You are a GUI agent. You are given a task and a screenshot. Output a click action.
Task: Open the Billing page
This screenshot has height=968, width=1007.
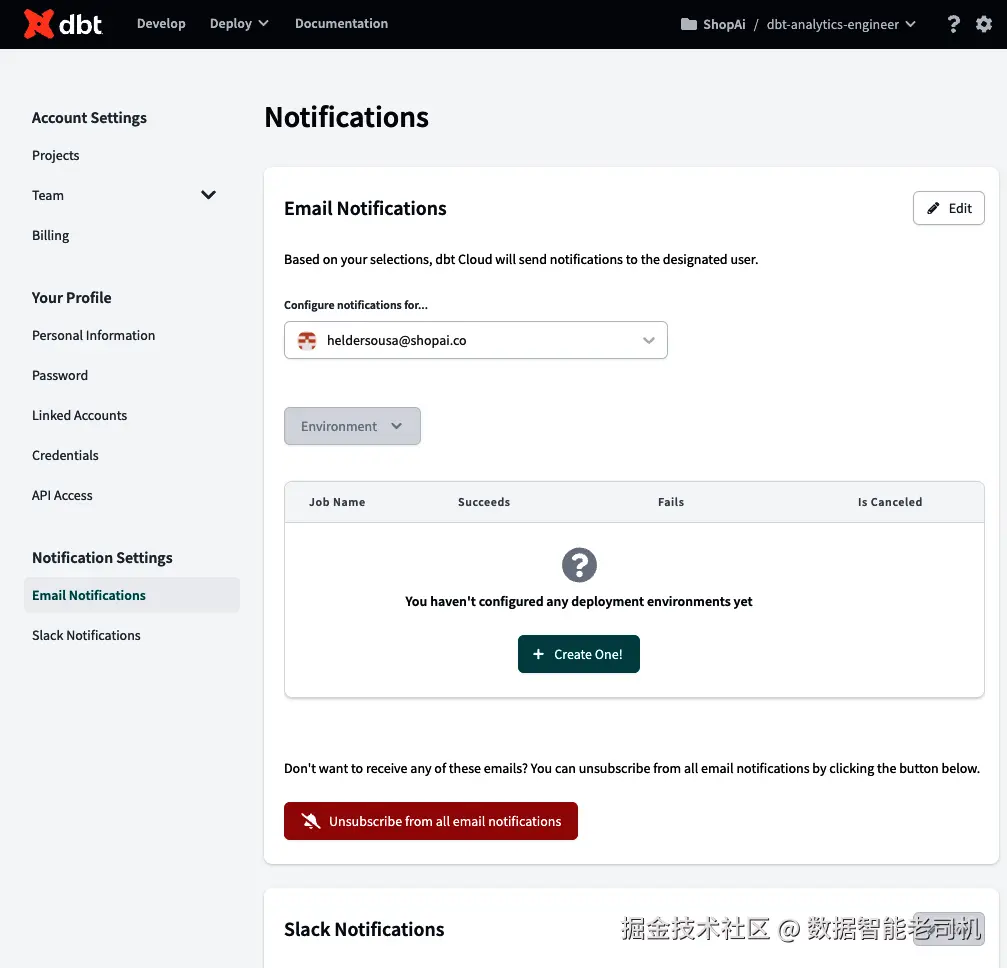click(x=51, y=235)
